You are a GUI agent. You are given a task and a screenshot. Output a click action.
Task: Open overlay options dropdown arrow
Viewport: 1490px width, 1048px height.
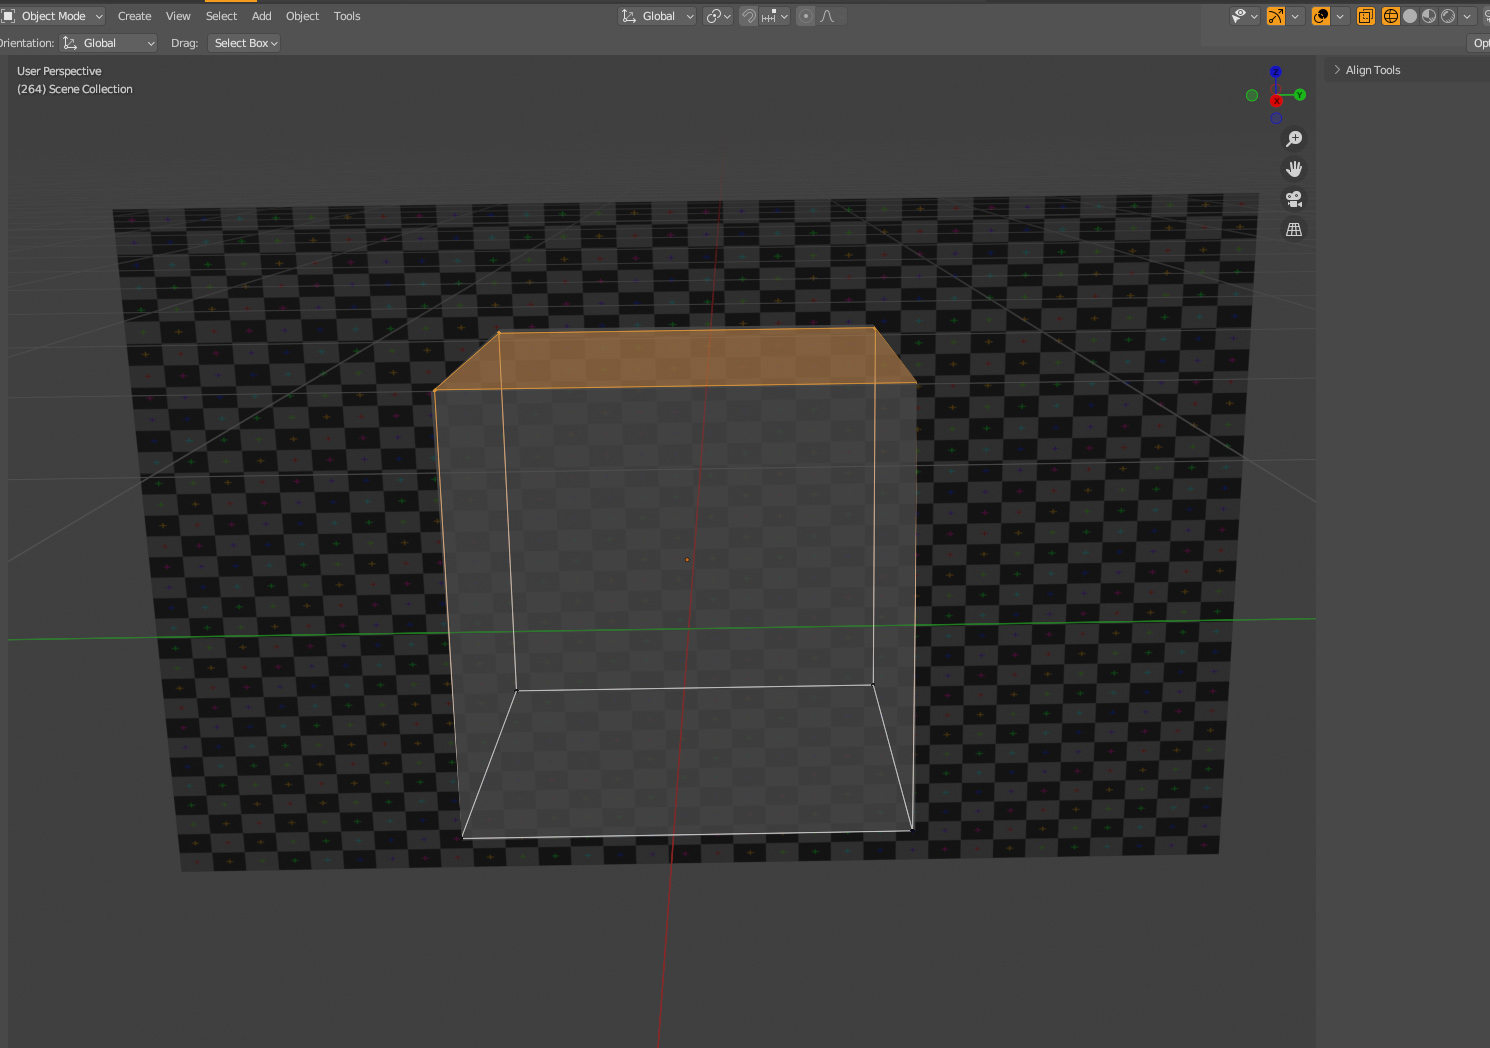tap(1340, 16)
